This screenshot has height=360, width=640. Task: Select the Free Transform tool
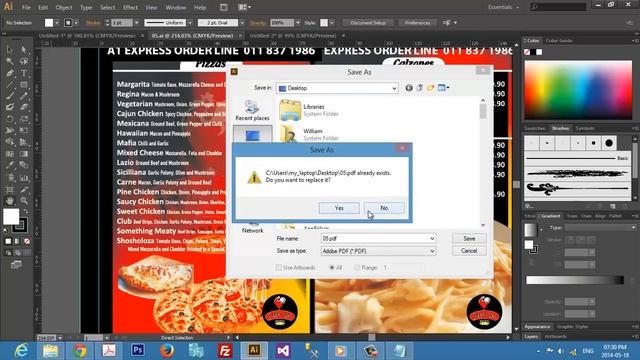pyautogui.click(x=24, y=131)
